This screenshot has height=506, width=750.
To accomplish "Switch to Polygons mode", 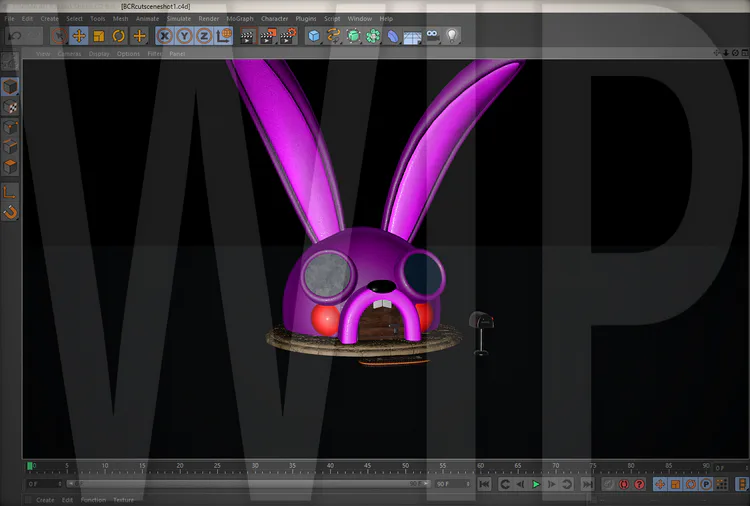I will coord(10,166).
